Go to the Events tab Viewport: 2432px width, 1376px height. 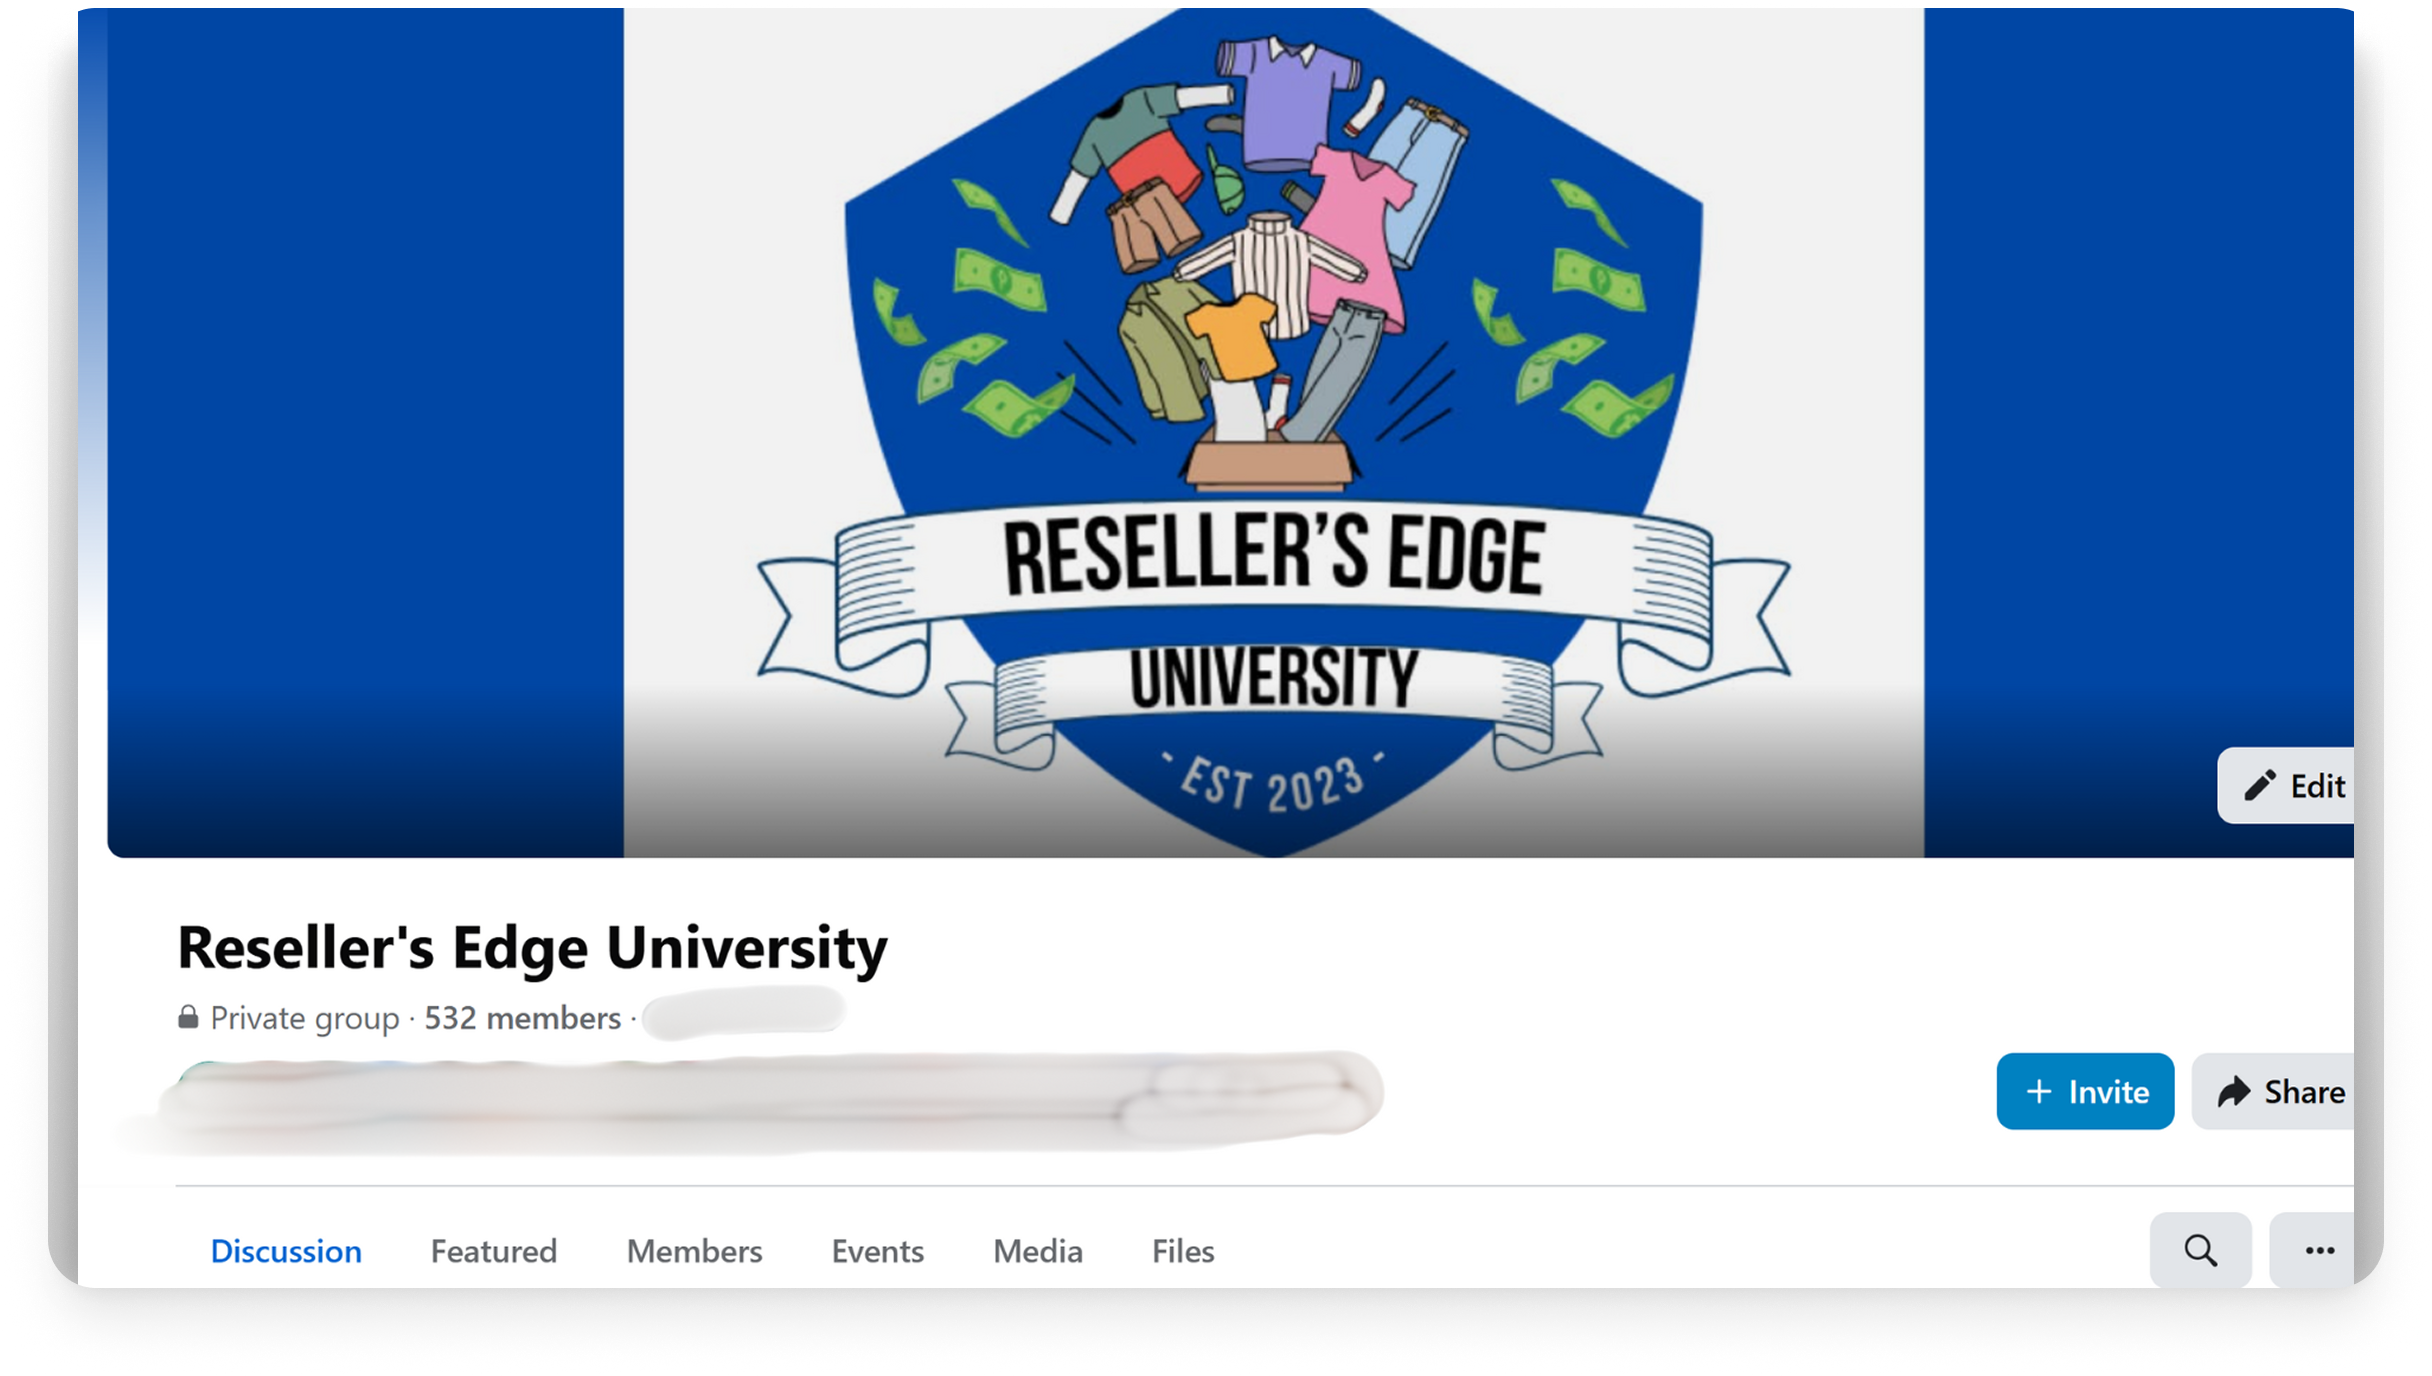click(x=877, y=1251)
